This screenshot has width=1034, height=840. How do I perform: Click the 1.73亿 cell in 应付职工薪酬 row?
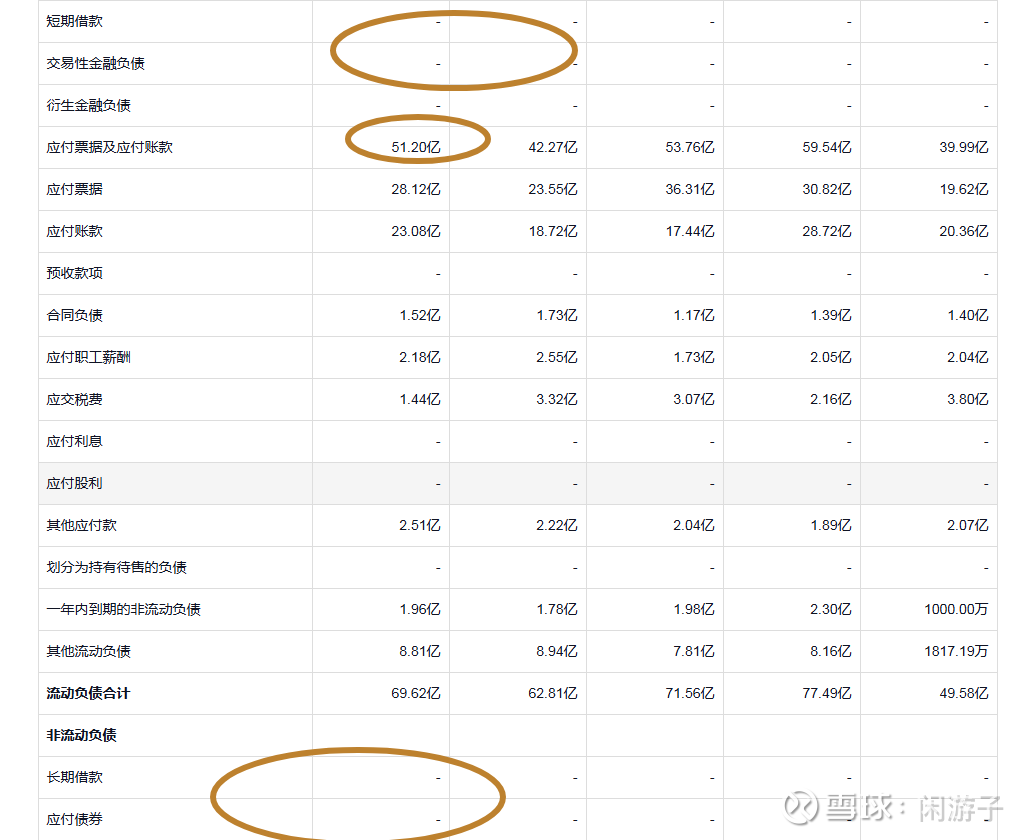694,357
